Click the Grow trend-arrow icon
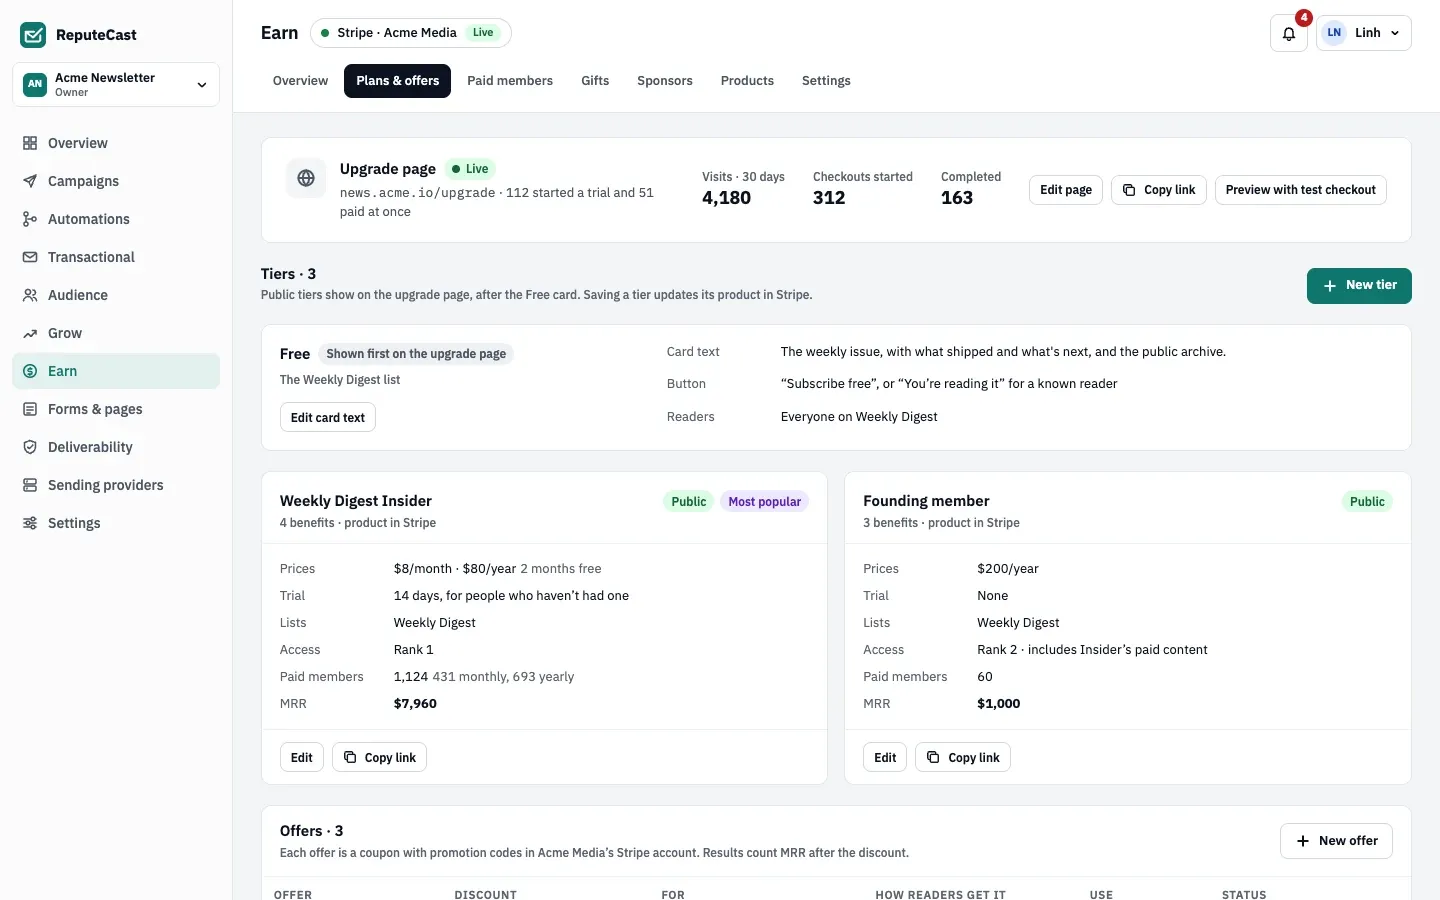The image size is (1440, 900). pyautogui.click(x=30, y=333)
